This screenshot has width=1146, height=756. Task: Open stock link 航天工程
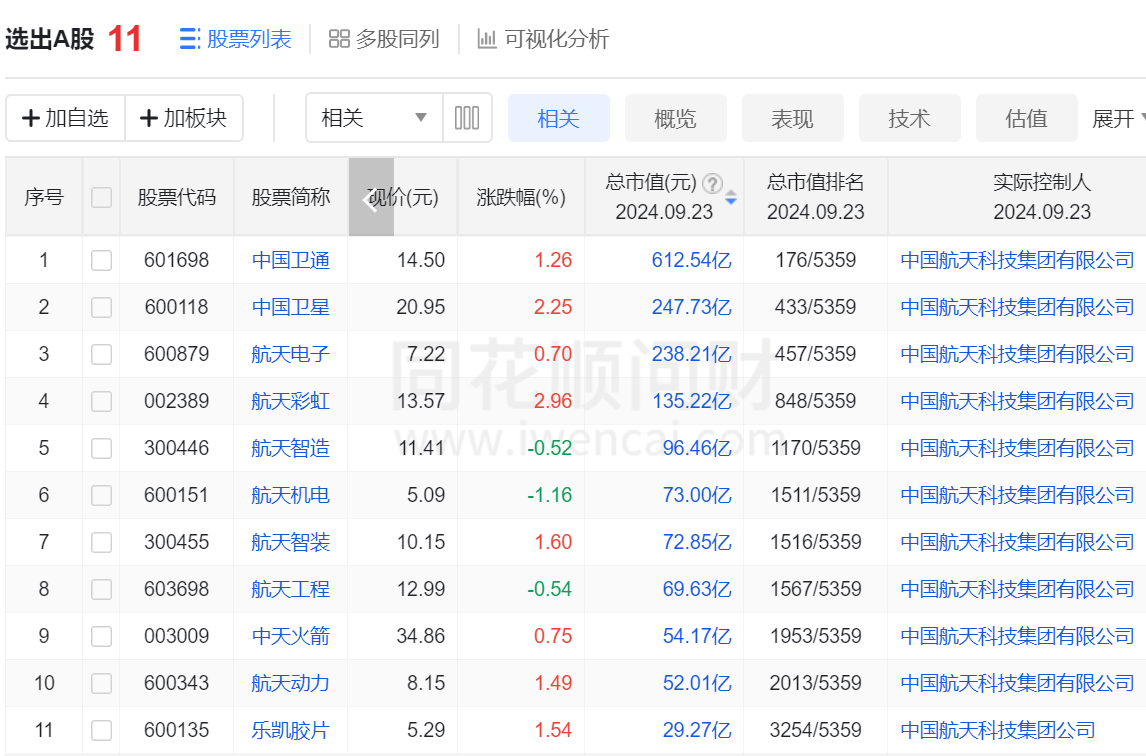291,589
